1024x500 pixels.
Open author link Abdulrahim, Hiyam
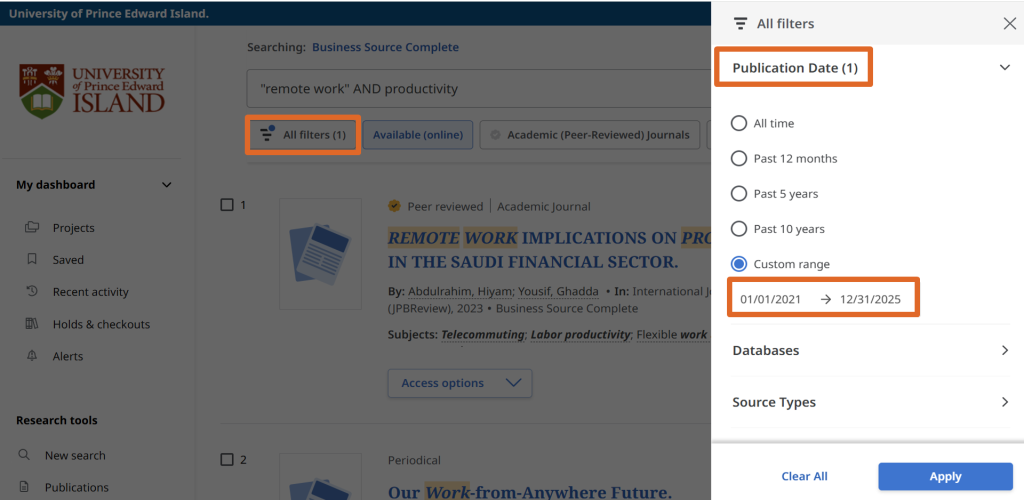point(460,291)
